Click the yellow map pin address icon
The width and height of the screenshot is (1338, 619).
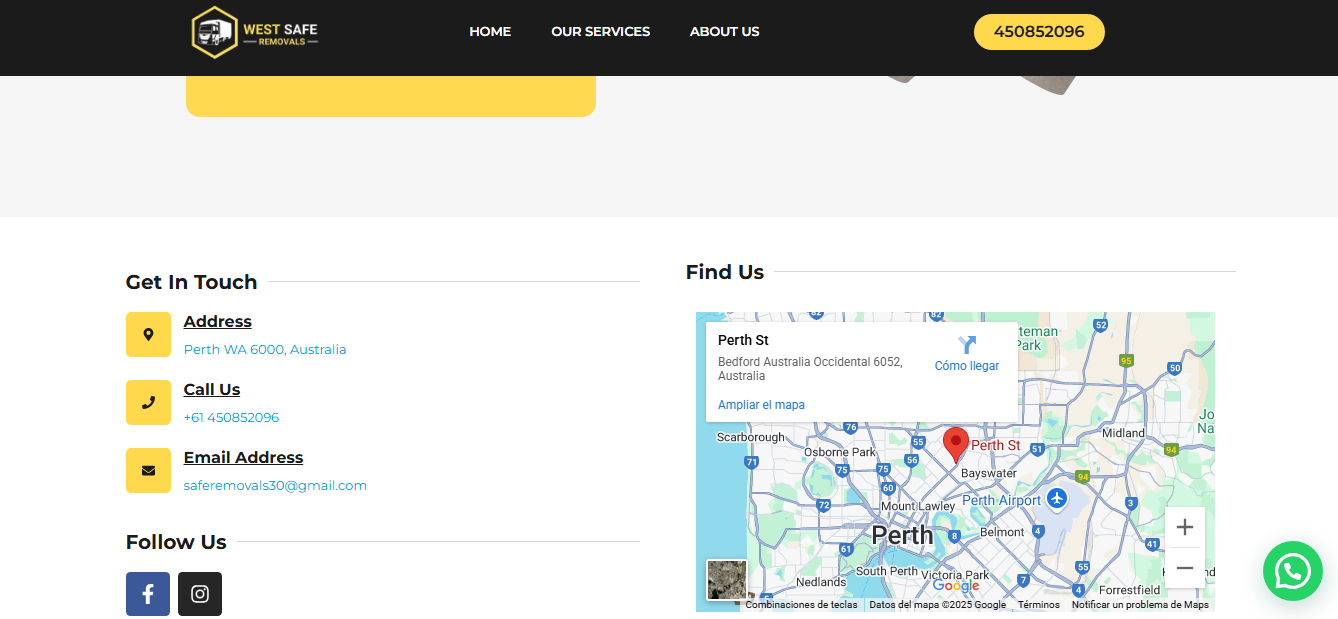148,334
